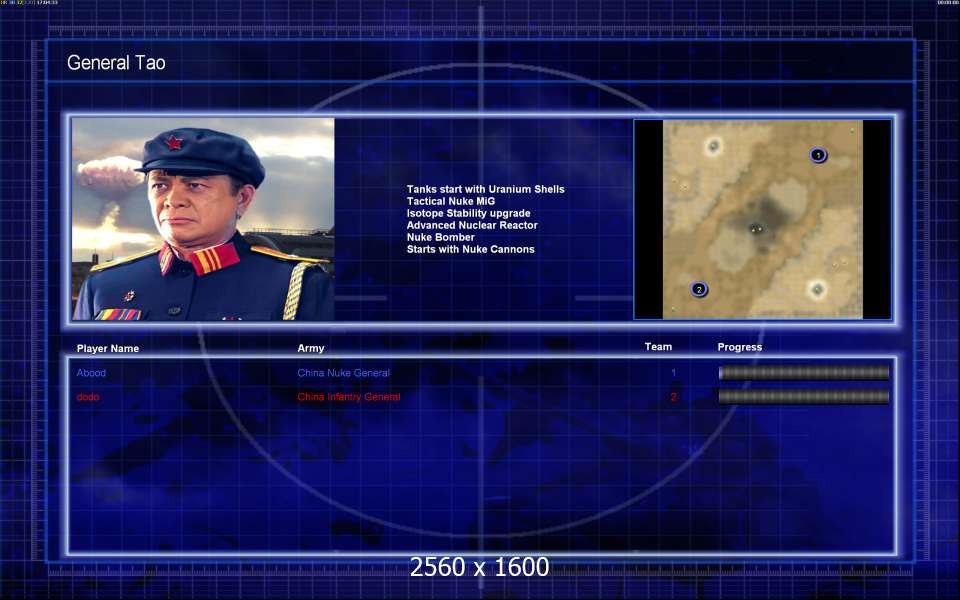960x600 pixels.
Task: Click the Progress column header
Action: tap(740, 347)
